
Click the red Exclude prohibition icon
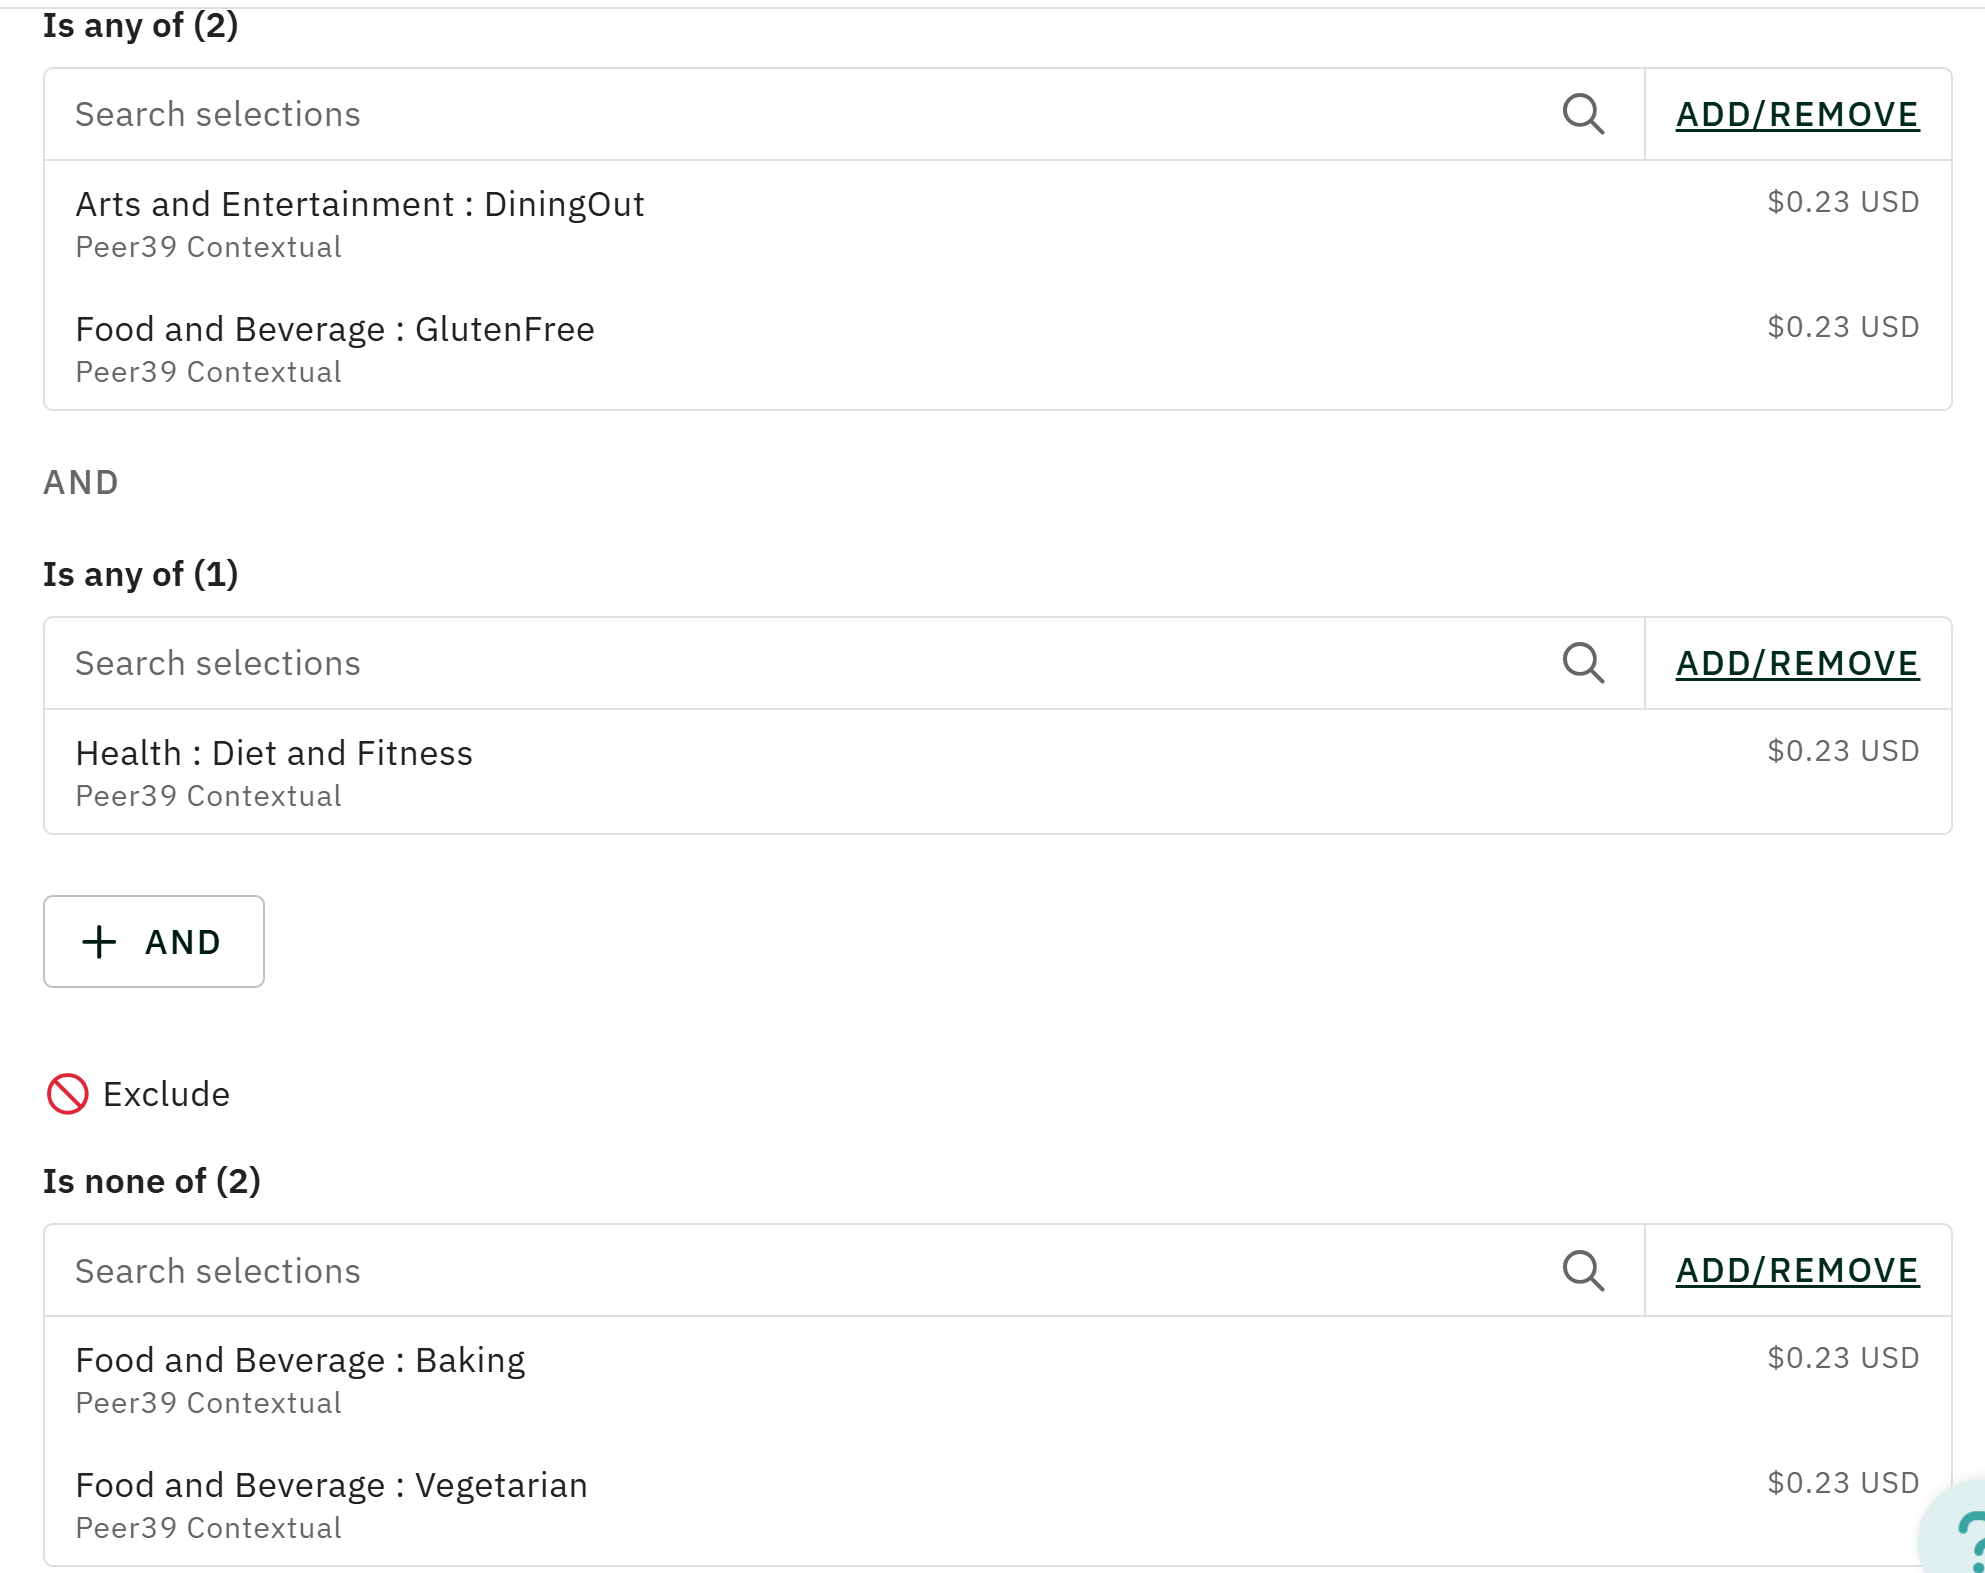[68, 1094]
